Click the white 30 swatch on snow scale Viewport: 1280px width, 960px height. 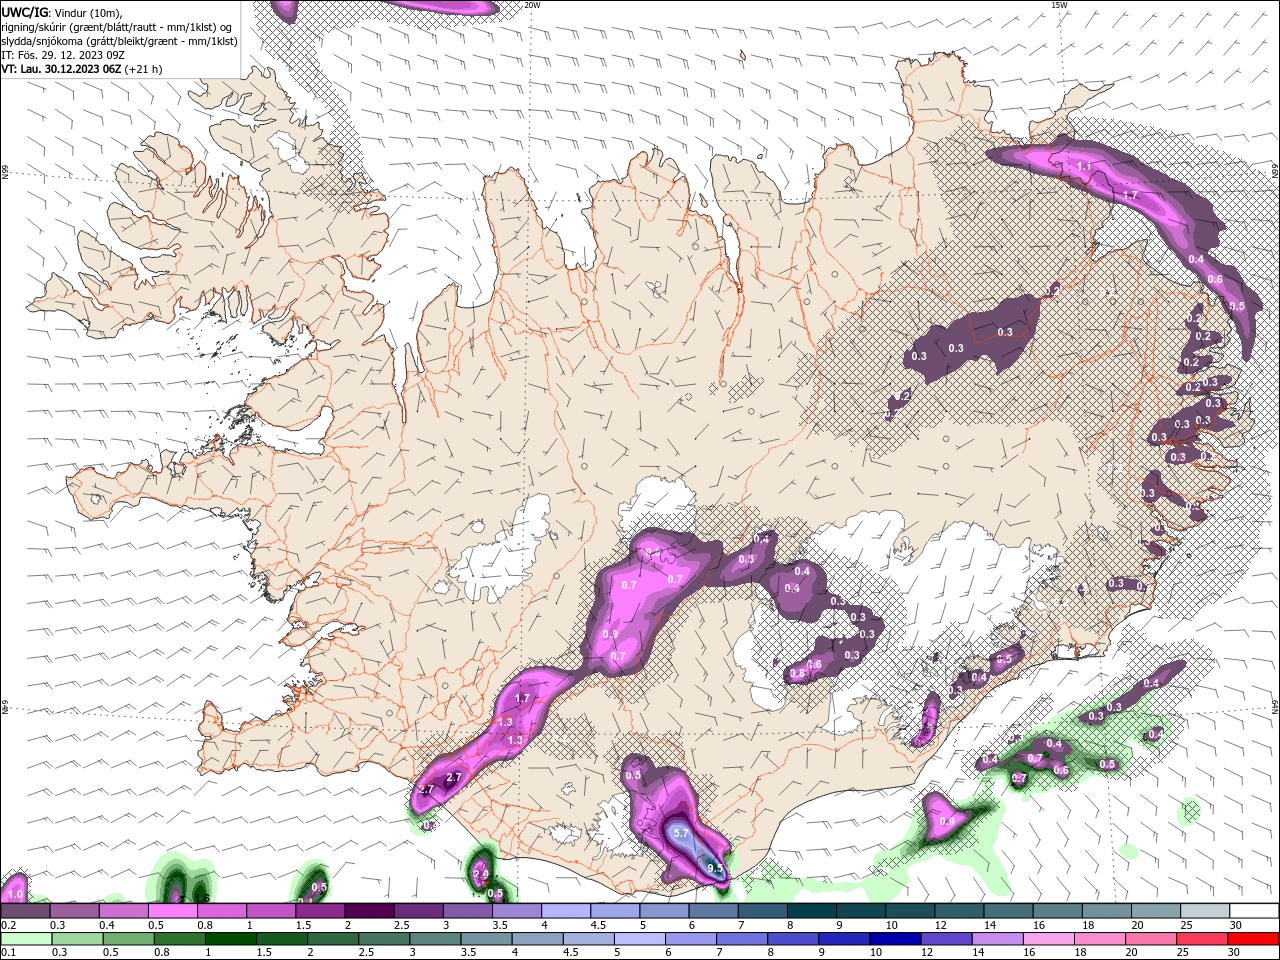coord(1254,911)
